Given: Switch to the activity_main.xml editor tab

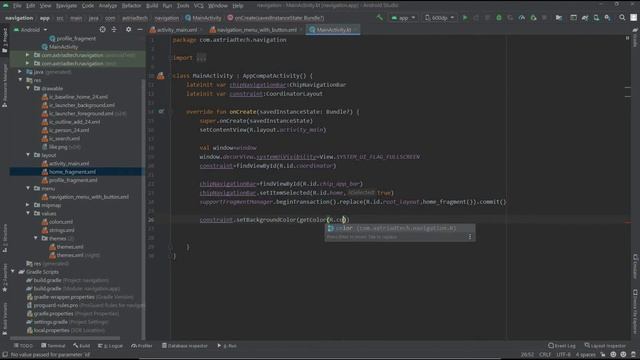Looking at the screenshot, I should (x=176, y=30).
